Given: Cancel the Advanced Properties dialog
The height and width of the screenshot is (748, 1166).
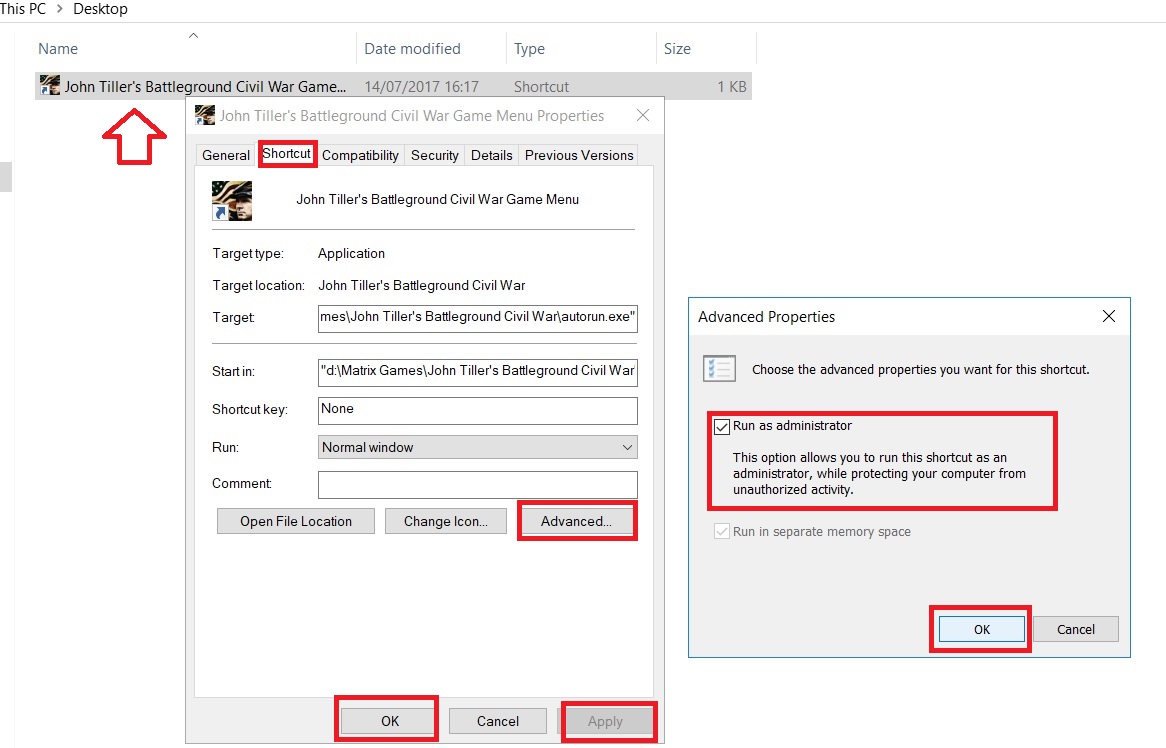Looking at the screenshot, I should 1075,629.
